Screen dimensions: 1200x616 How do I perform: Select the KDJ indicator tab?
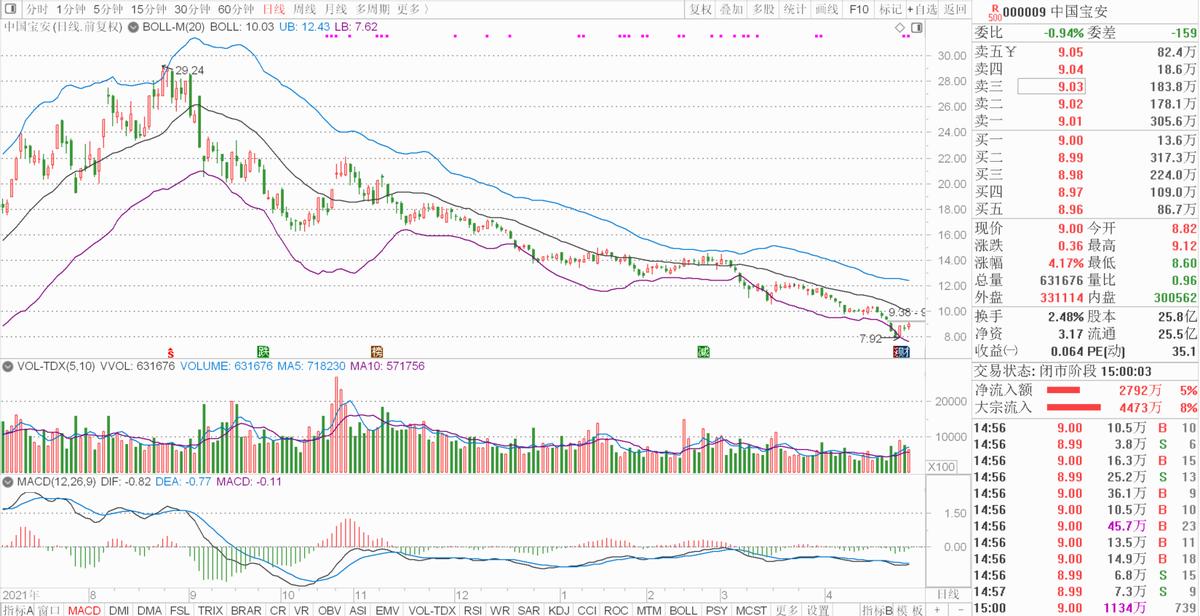click(x=560, y=609)
